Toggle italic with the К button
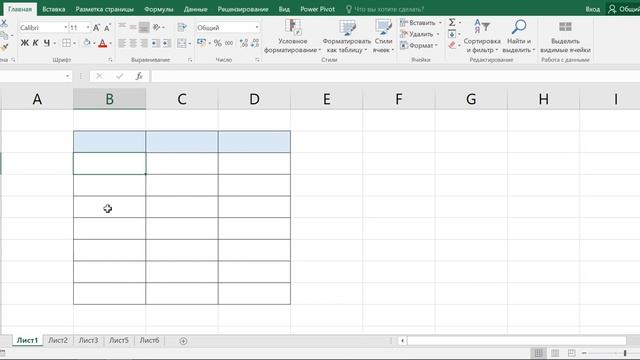The image size is (640, 360). [36, 43]
